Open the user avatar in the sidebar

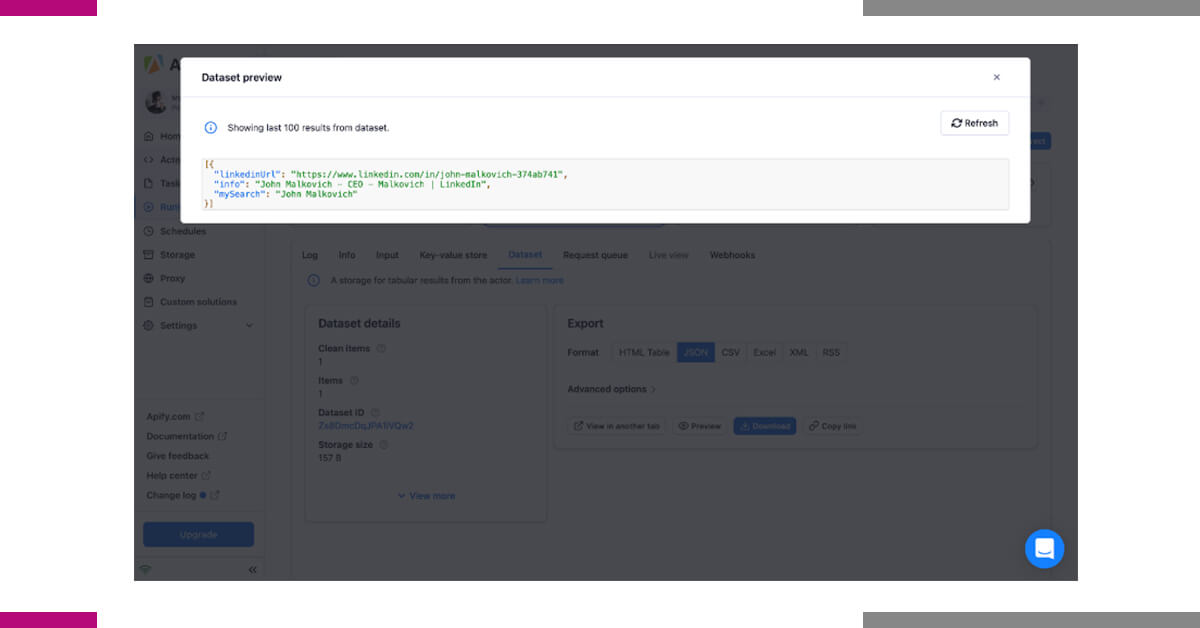tap(156, 102)
